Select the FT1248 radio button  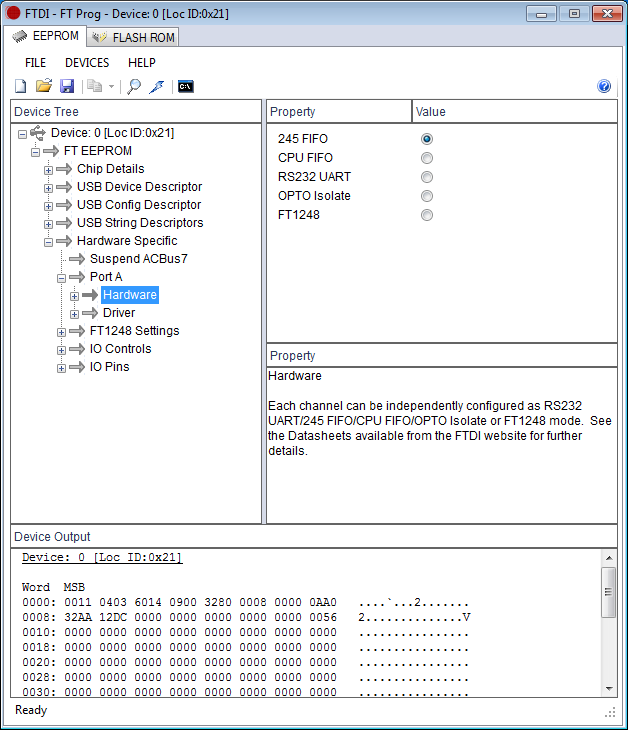pos(426,215)
